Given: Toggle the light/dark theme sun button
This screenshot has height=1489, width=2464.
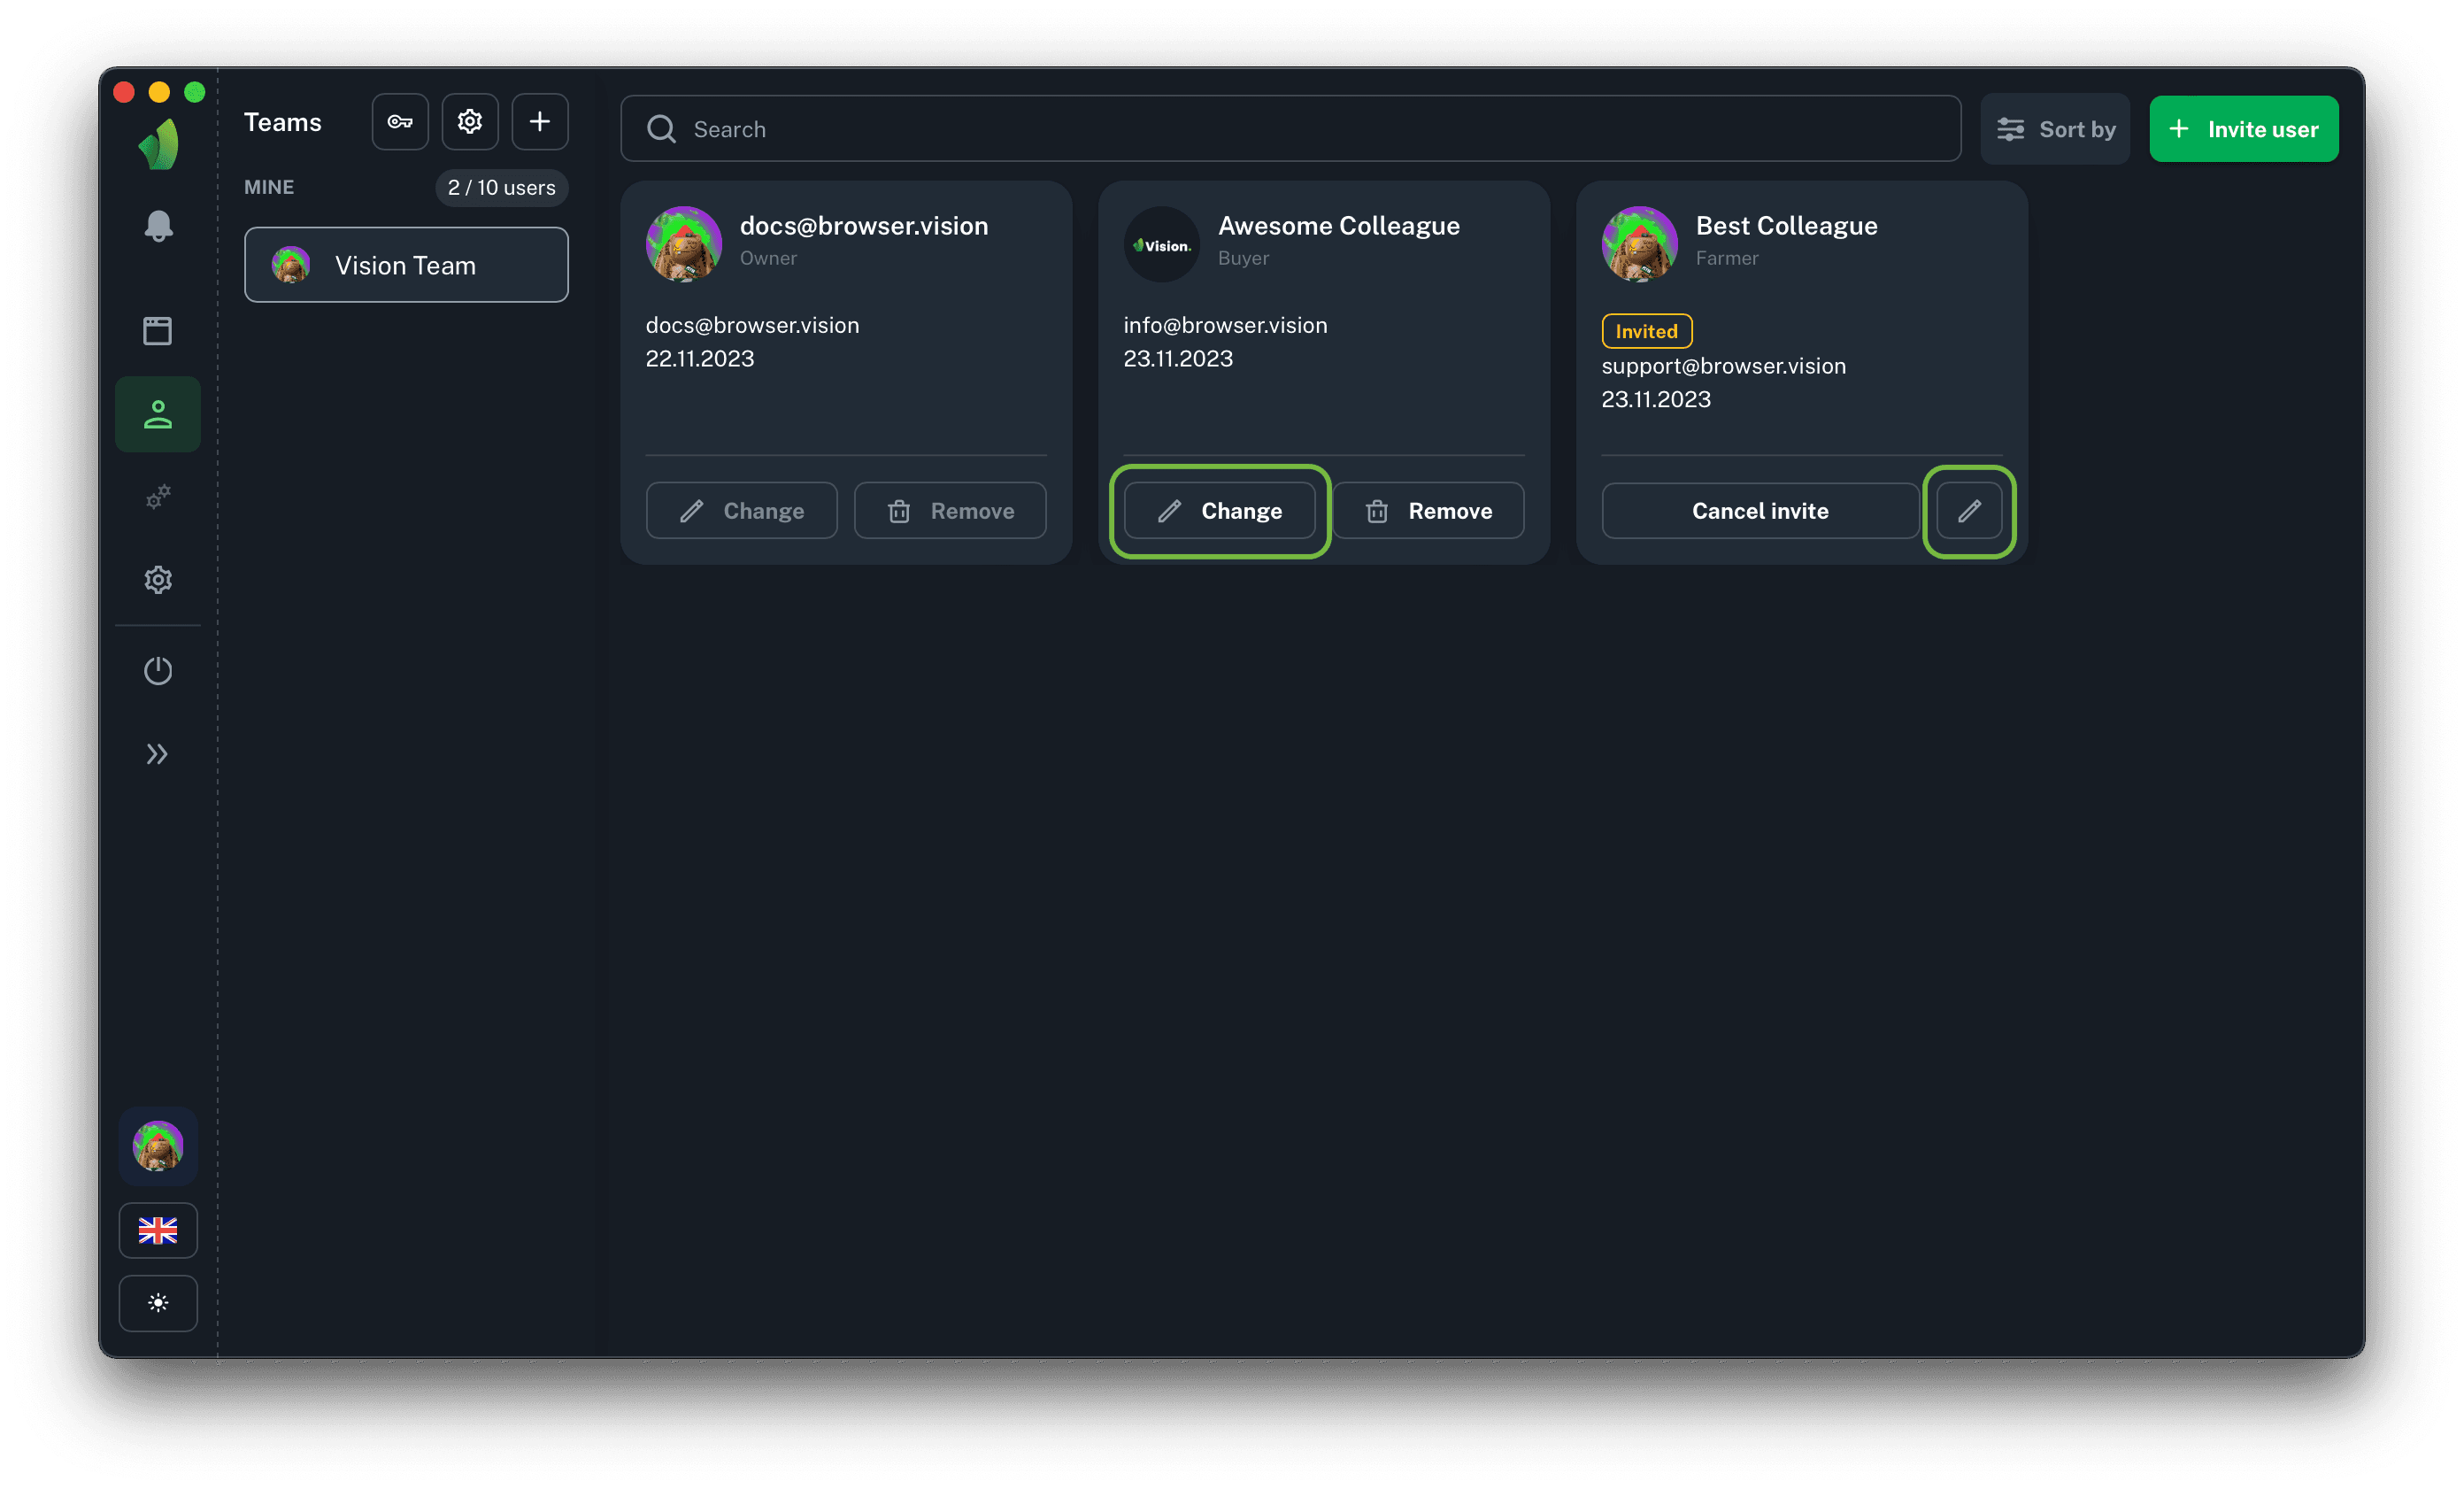Looking at the screenshot, I should (x=158, y=1303).
